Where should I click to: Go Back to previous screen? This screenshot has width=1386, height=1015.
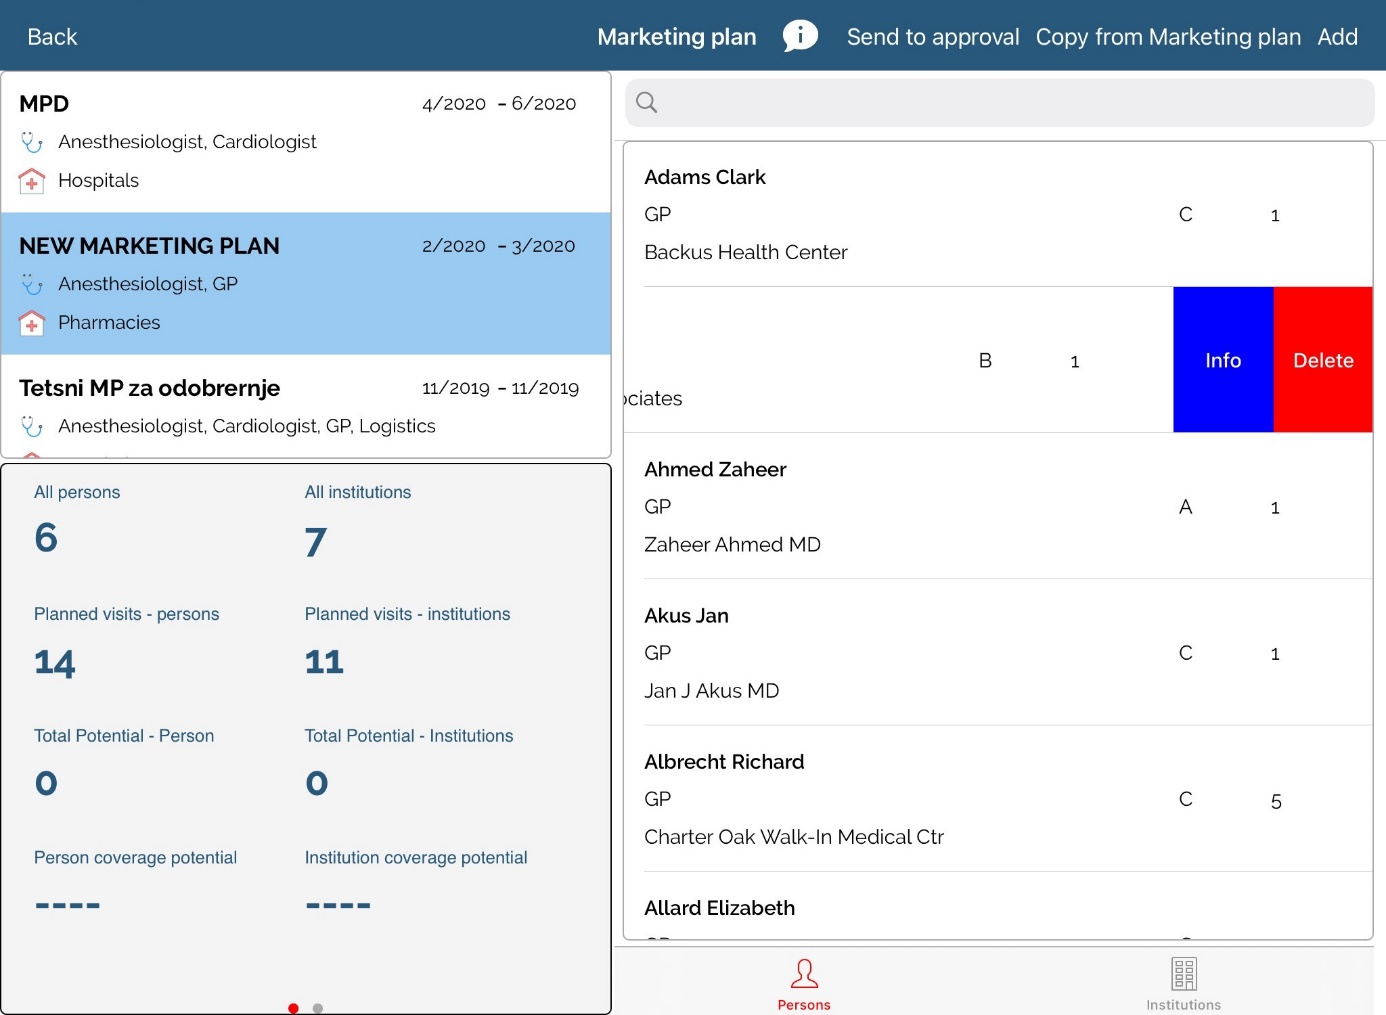52,37
